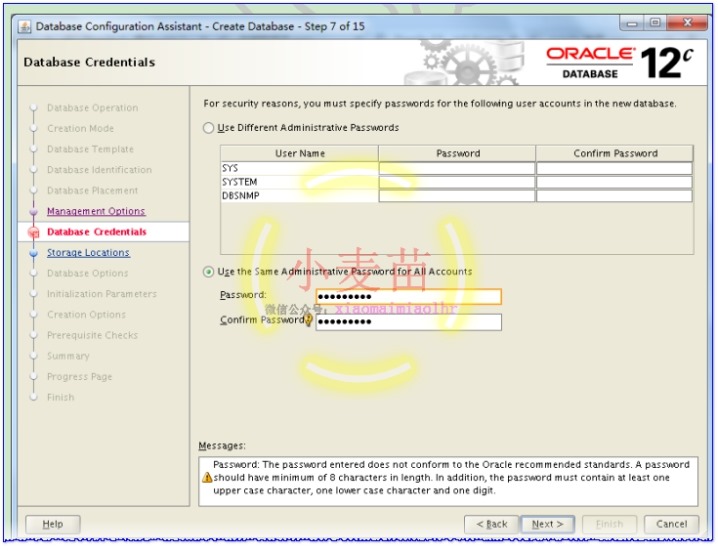Click the Confirm Password column header

(615, 153)
